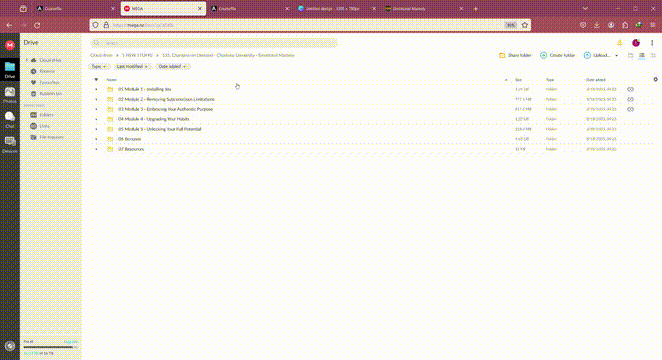Open the Upload dropdown arrow
This screenshot has width=662, height=360.
click(x=616, y=55)
